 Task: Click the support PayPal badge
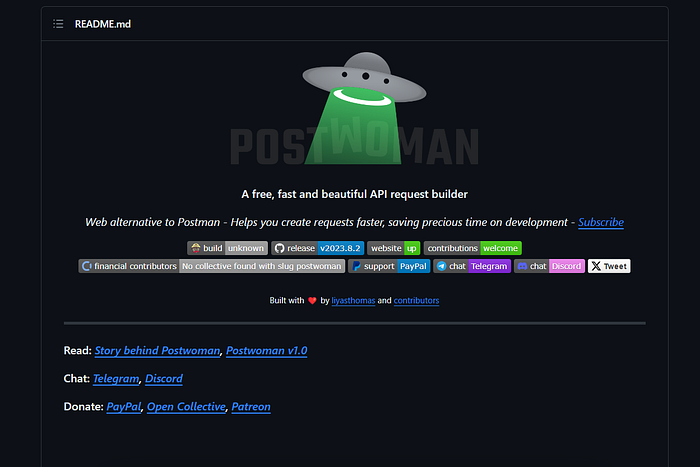pos(389,266)
